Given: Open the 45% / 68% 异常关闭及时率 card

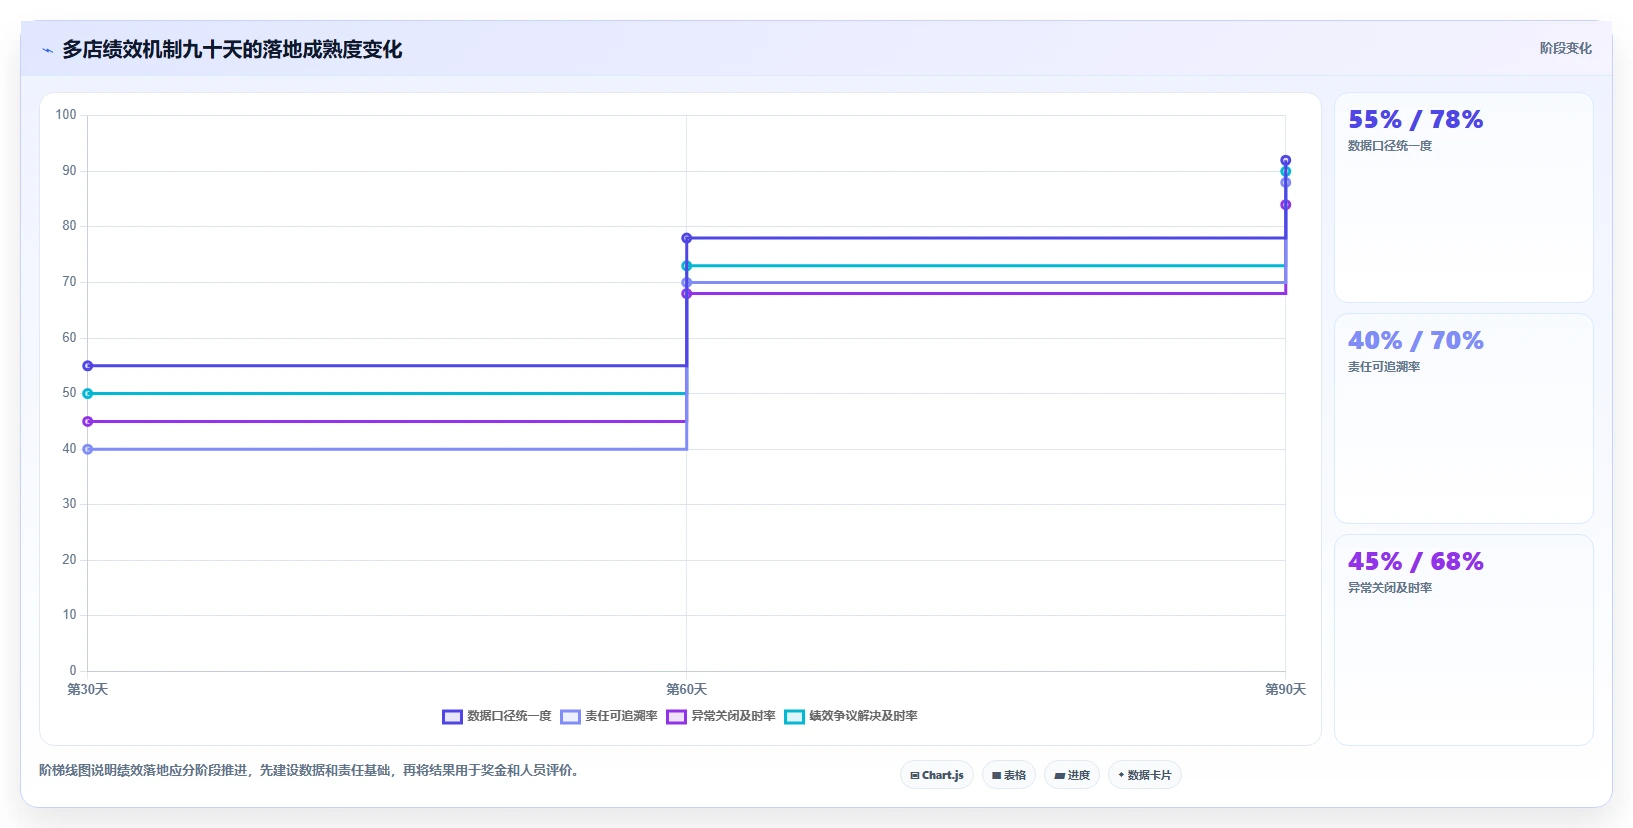Looking at the screenshot, I should pyautogui.click(x=1464, y=640).
